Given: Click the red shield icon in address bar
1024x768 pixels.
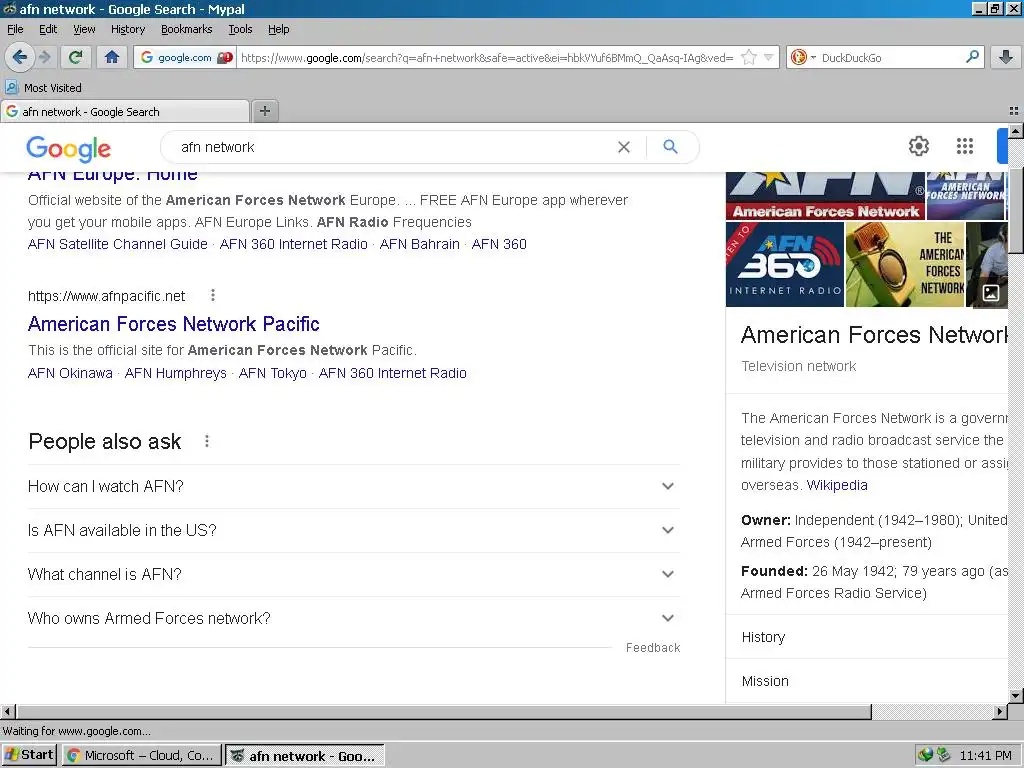Looking at the screenshot, I should [x=225, y=57].
